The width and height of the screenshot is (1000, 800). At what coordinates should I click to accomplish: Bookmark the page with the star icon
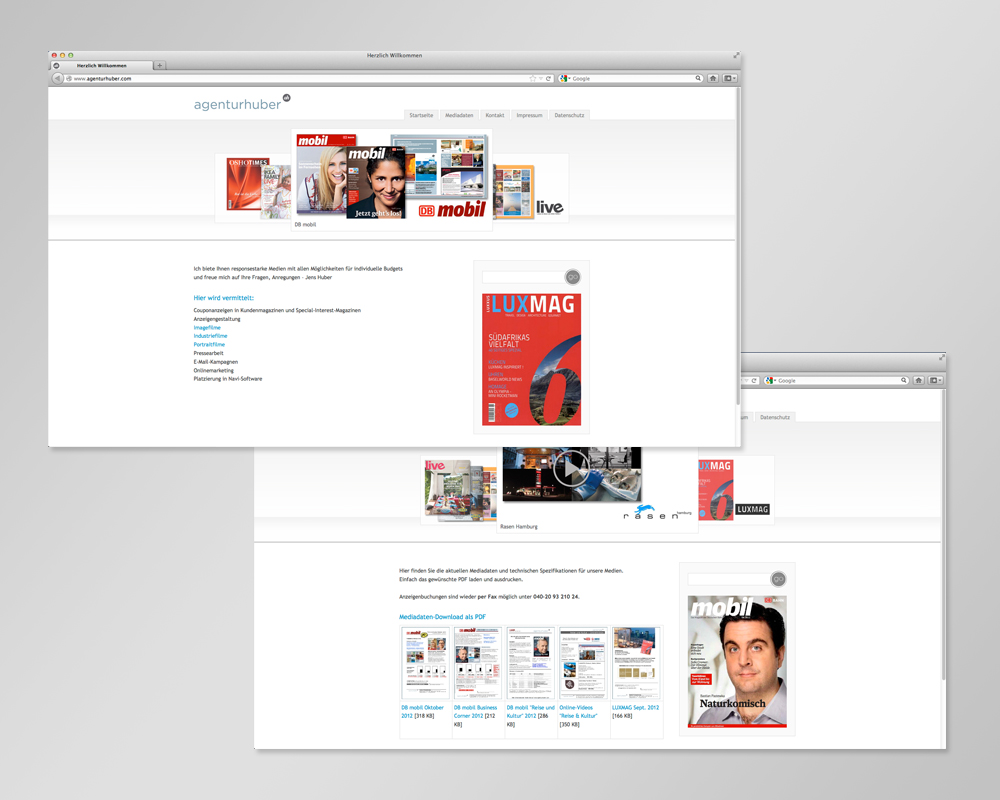point(532,78)
